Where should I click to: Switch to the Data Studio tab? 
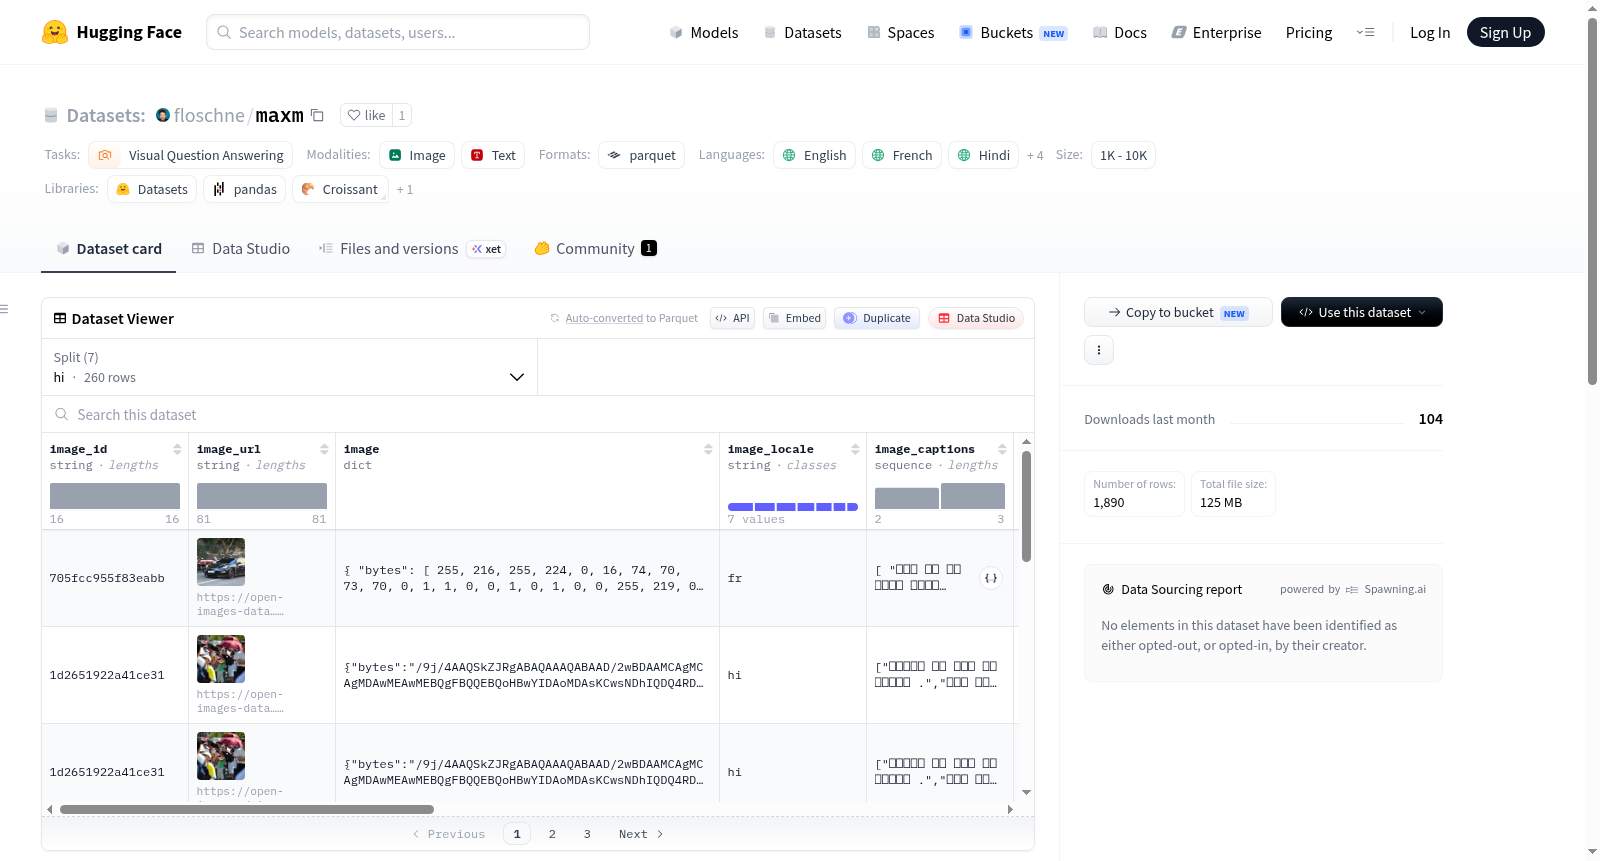(x=241, y=249)
